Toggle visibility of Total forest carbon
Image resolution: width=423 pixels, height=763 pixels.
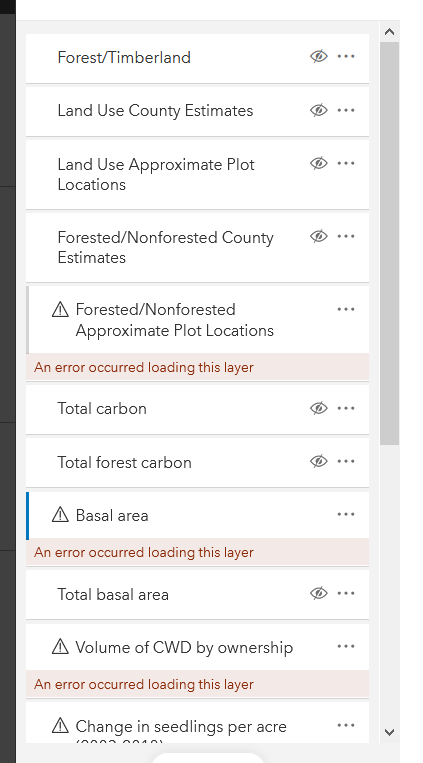click(x=319, y=461)
